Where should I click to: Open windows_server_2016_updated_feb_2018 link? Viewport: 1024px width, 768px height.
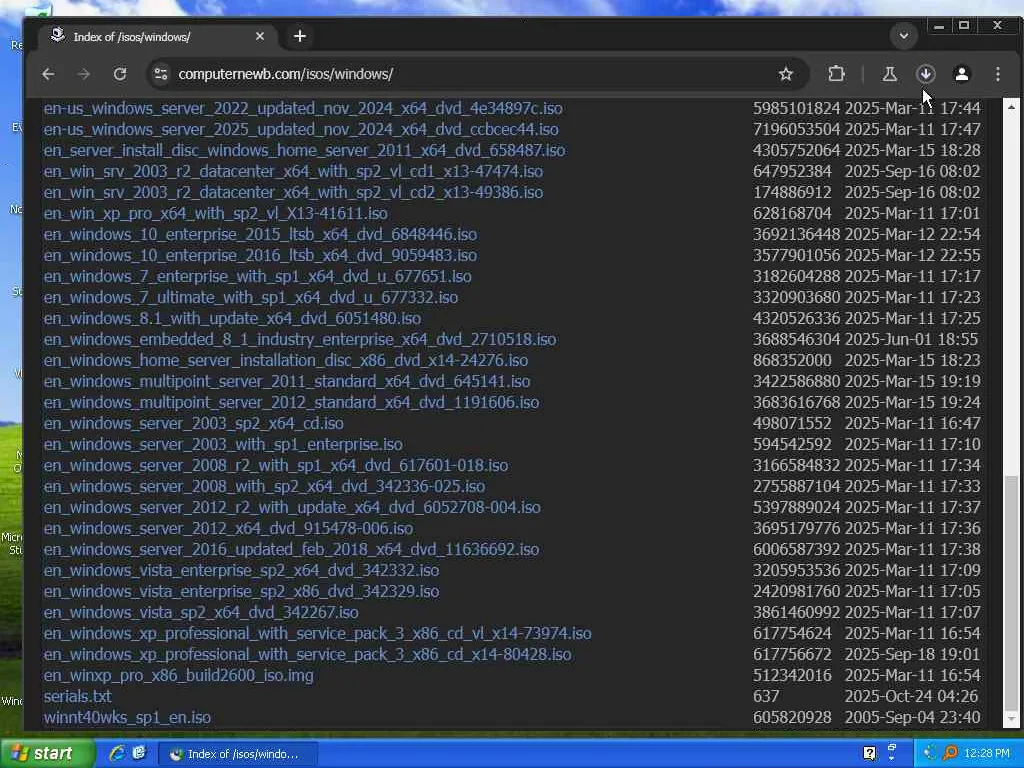[x=291, y=549]
